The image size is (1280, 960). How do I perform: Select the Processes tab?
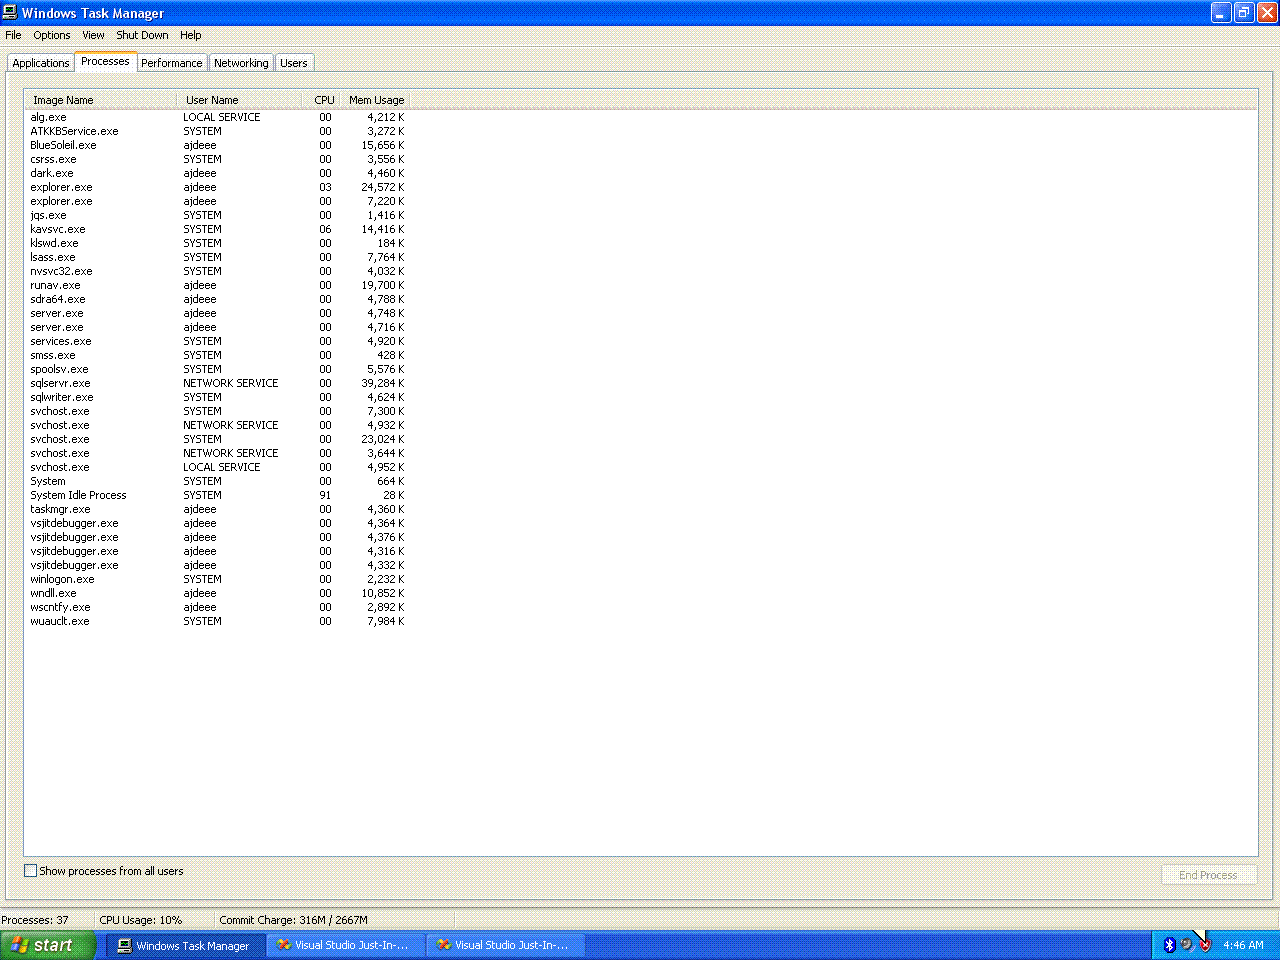105,61
